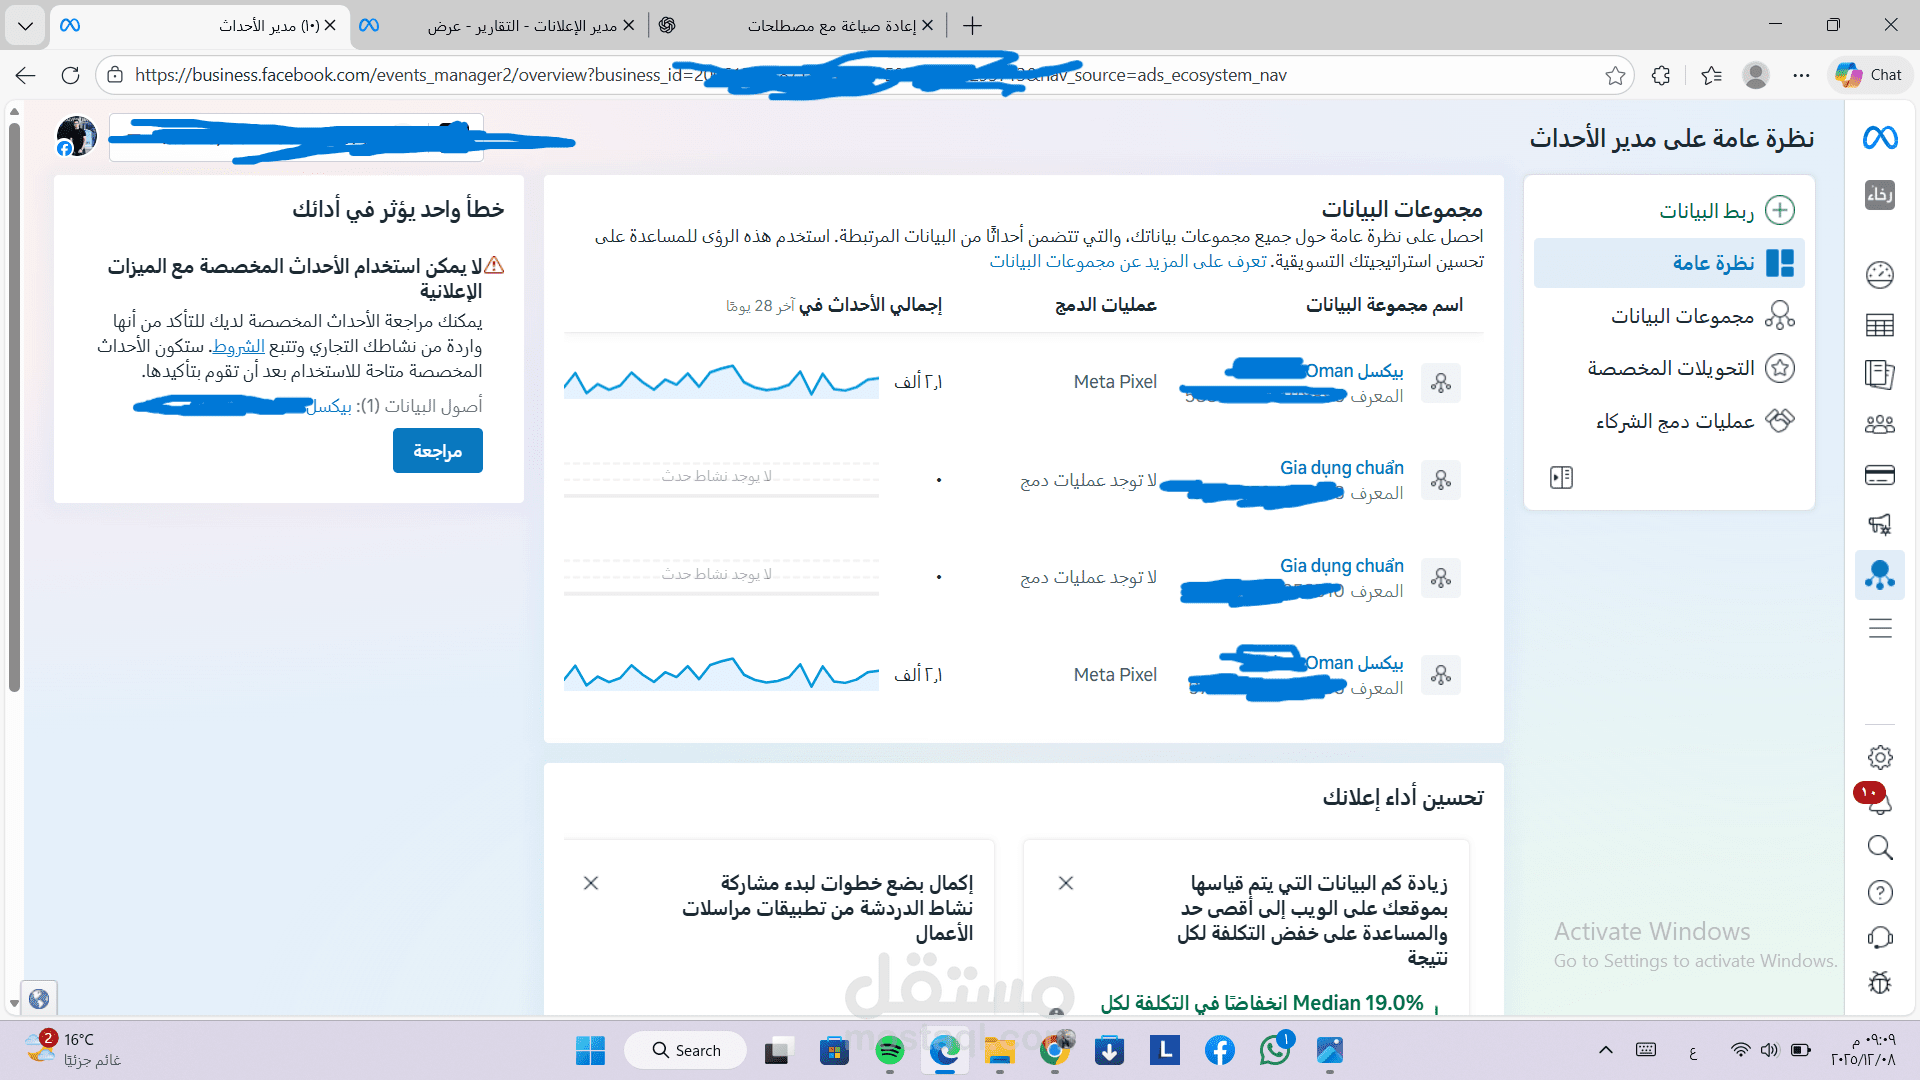Image resolution: width=1920 pixels, height=1080 pixels.
Task: Click the bug report icon in sidebar
Action: (x=1880, y=982)
